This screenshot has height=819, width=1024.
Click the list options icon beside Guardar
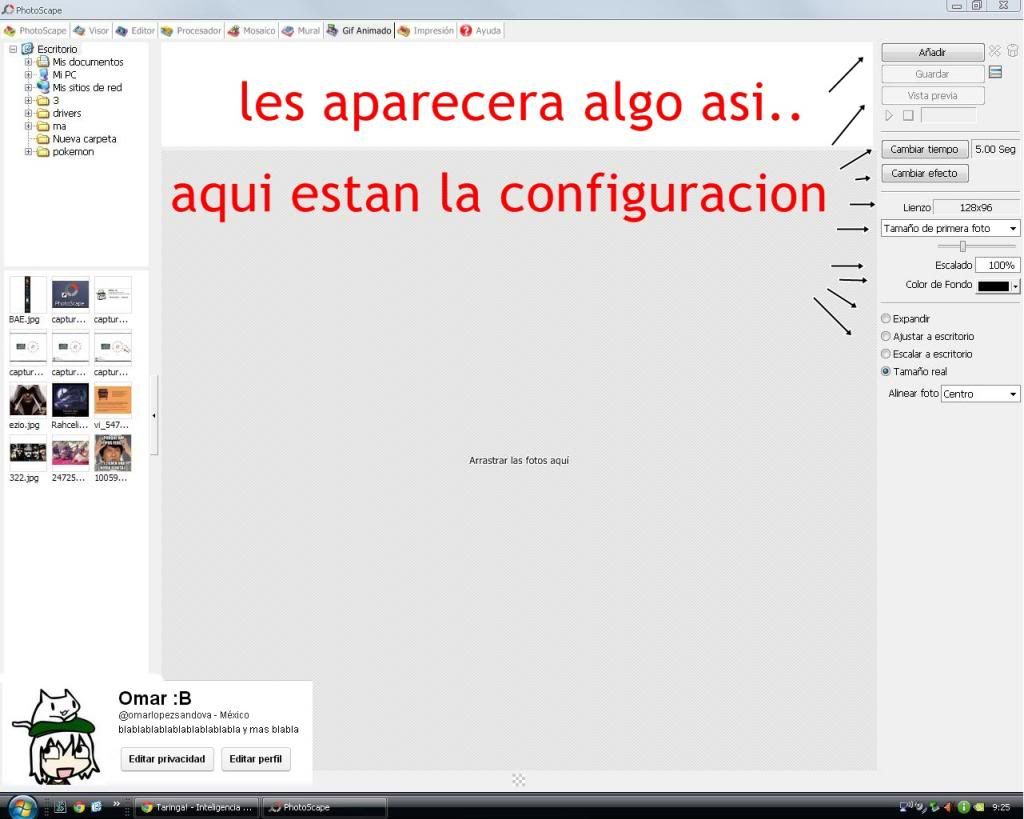pos(995,72)
